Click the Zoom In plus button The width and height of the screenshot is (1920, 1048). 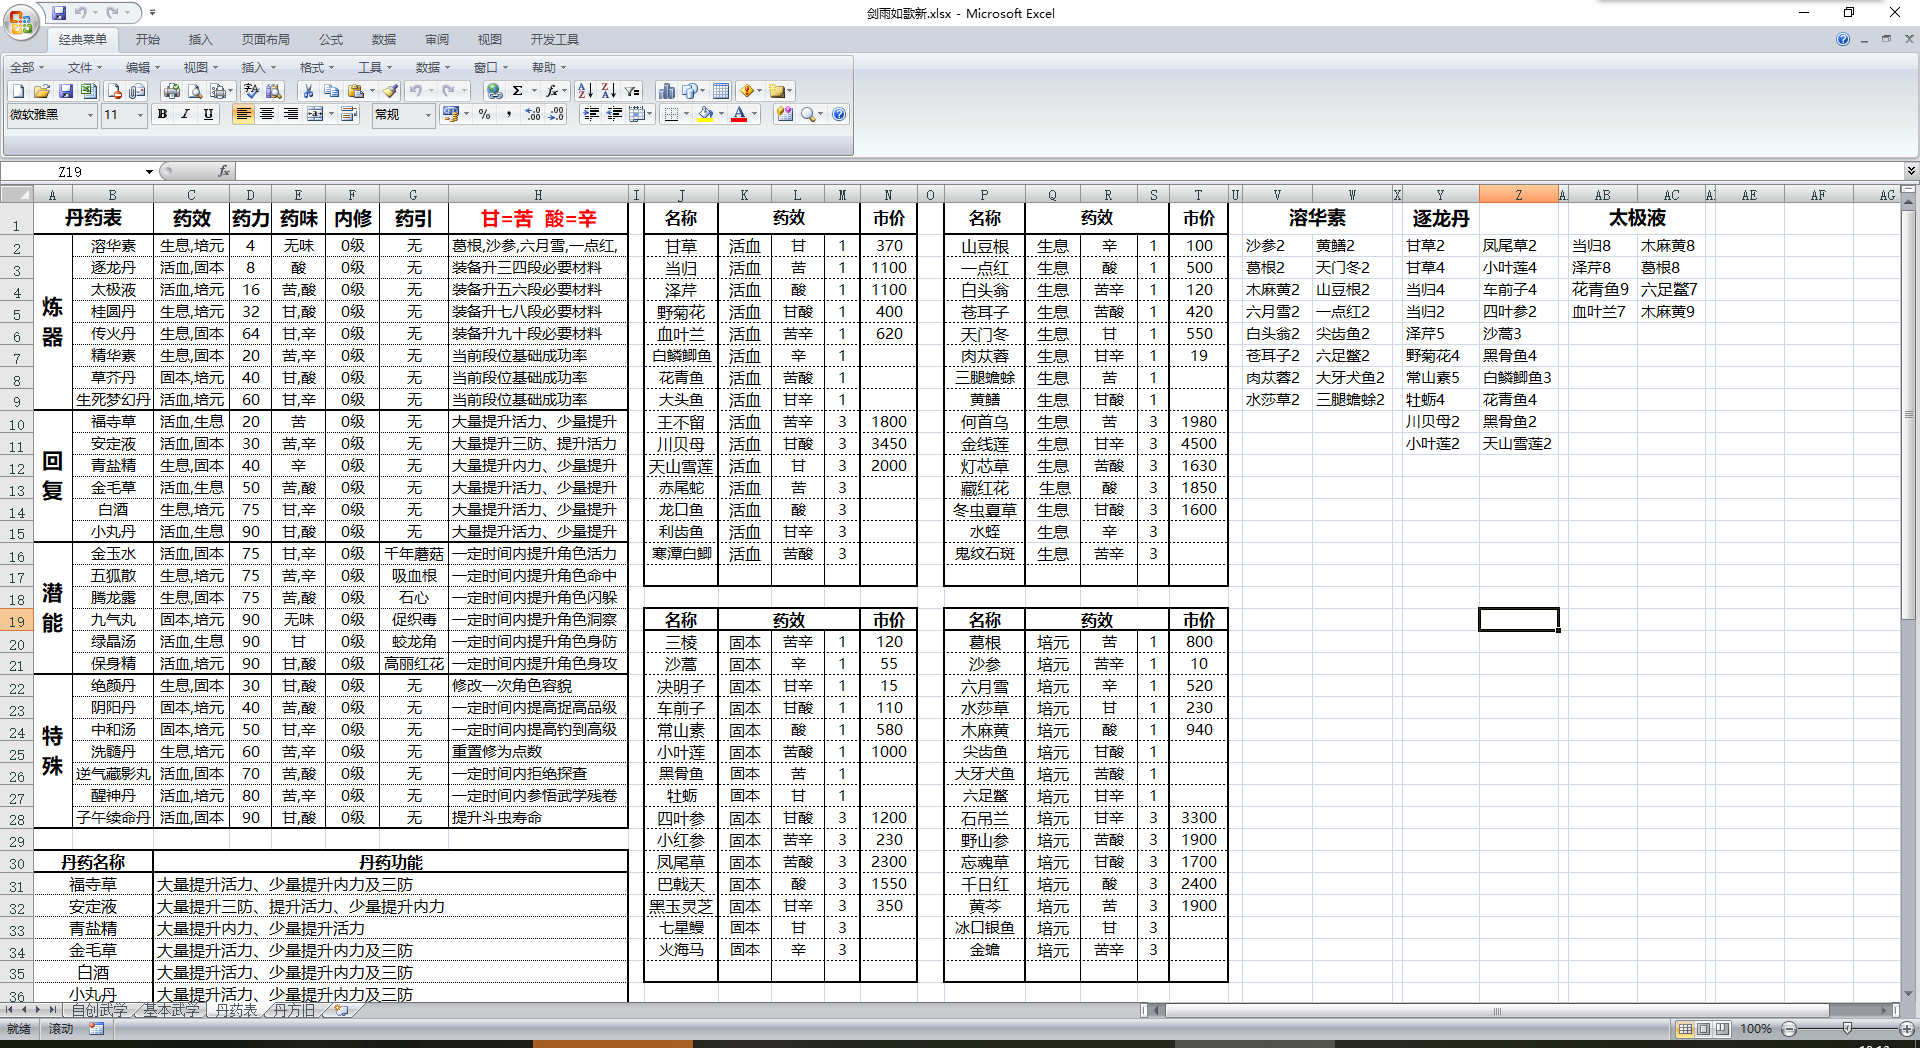1906,1029
